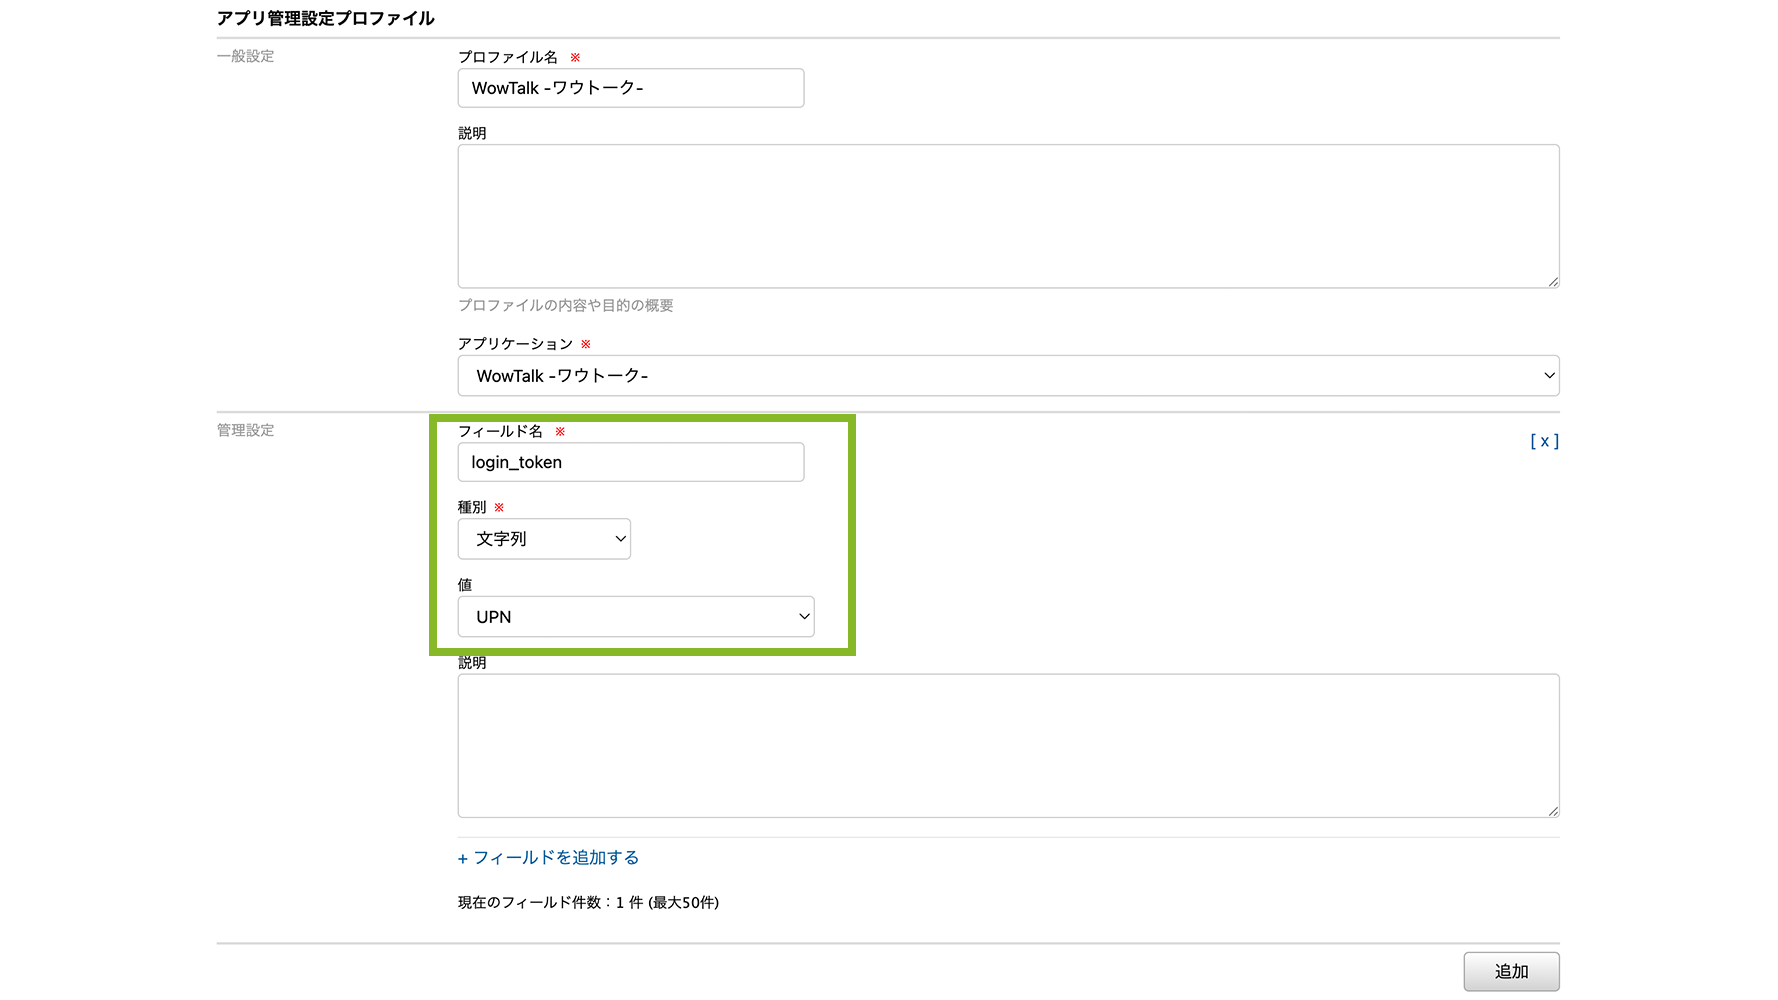The image size is (1778, 1000).
Task: Click the プロファイルの内容や目的の概要 hint text
Action: coord(566,305)
